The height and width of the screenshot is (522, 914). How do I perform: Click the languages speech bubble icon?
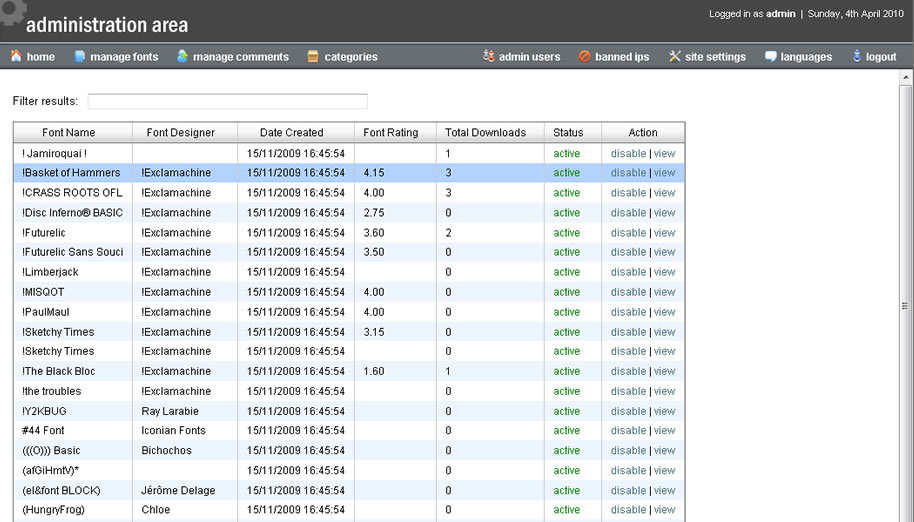tap(771, 57)
